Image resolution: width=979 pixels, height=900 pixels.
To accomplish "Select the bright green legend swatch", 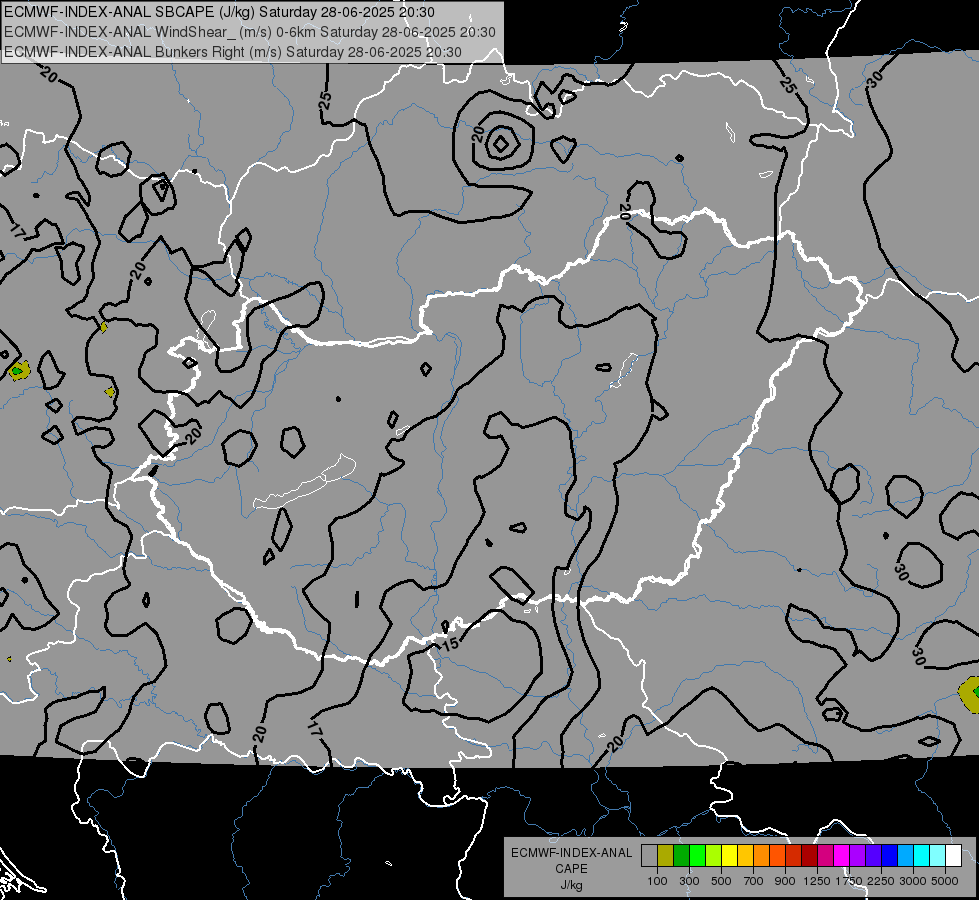I will [x=697, y=856].
